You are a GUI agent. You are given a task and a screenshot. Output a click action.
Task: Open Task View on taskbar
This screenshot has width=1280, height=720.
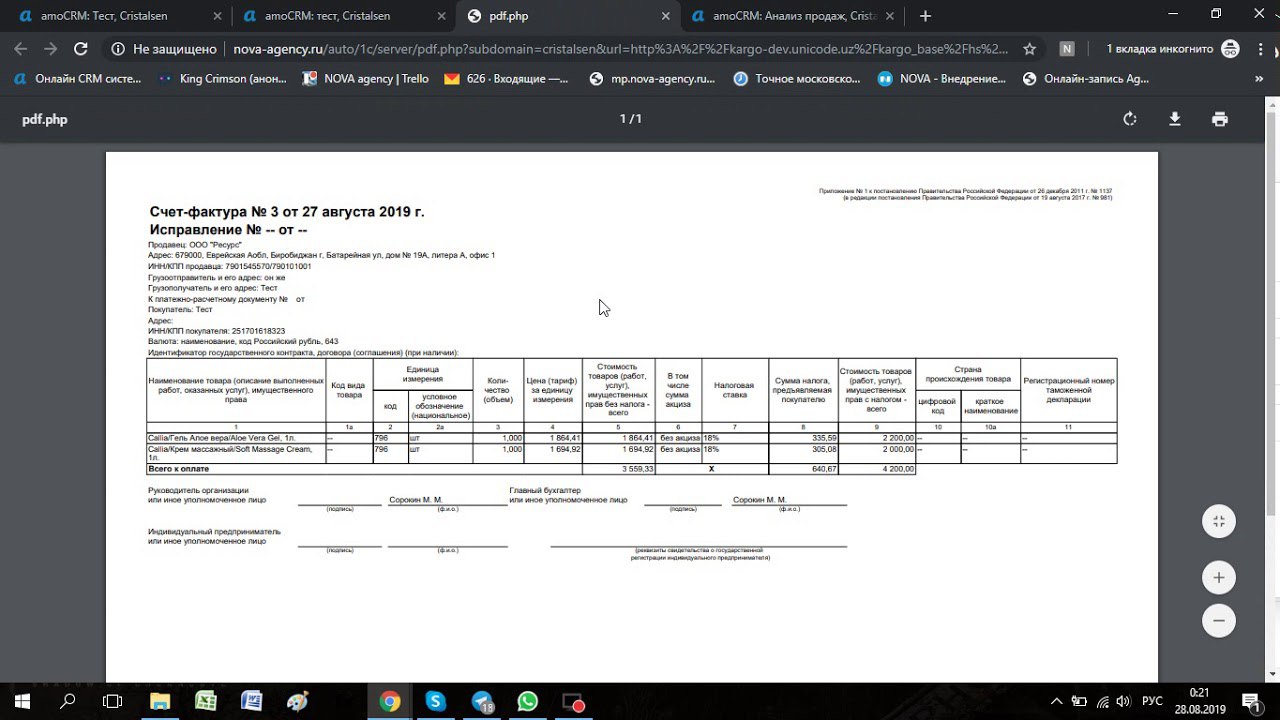113,701
